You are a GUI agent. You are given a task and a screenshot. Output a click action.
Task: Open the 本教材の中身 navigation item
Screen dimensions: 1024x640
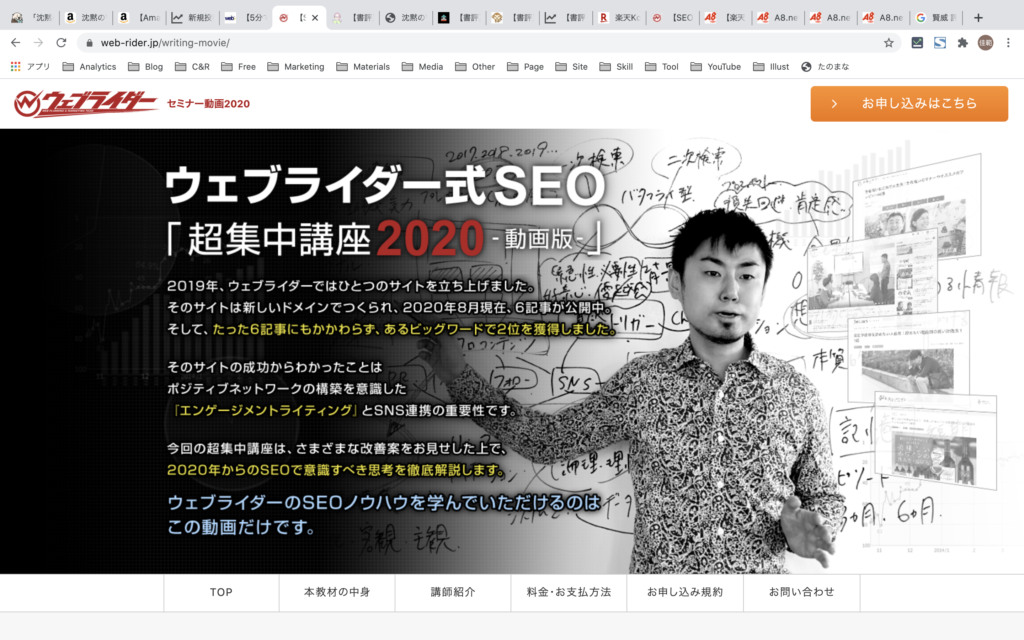pos(337,592)
